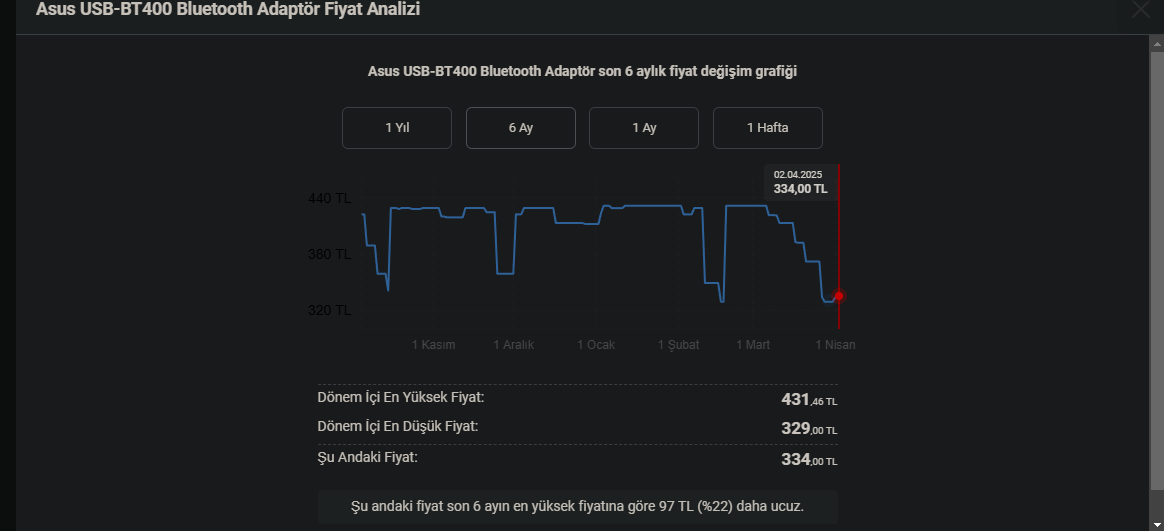
Task: Click the 97 TL daha ucuz info banner
Action: (x=578, y=506)
